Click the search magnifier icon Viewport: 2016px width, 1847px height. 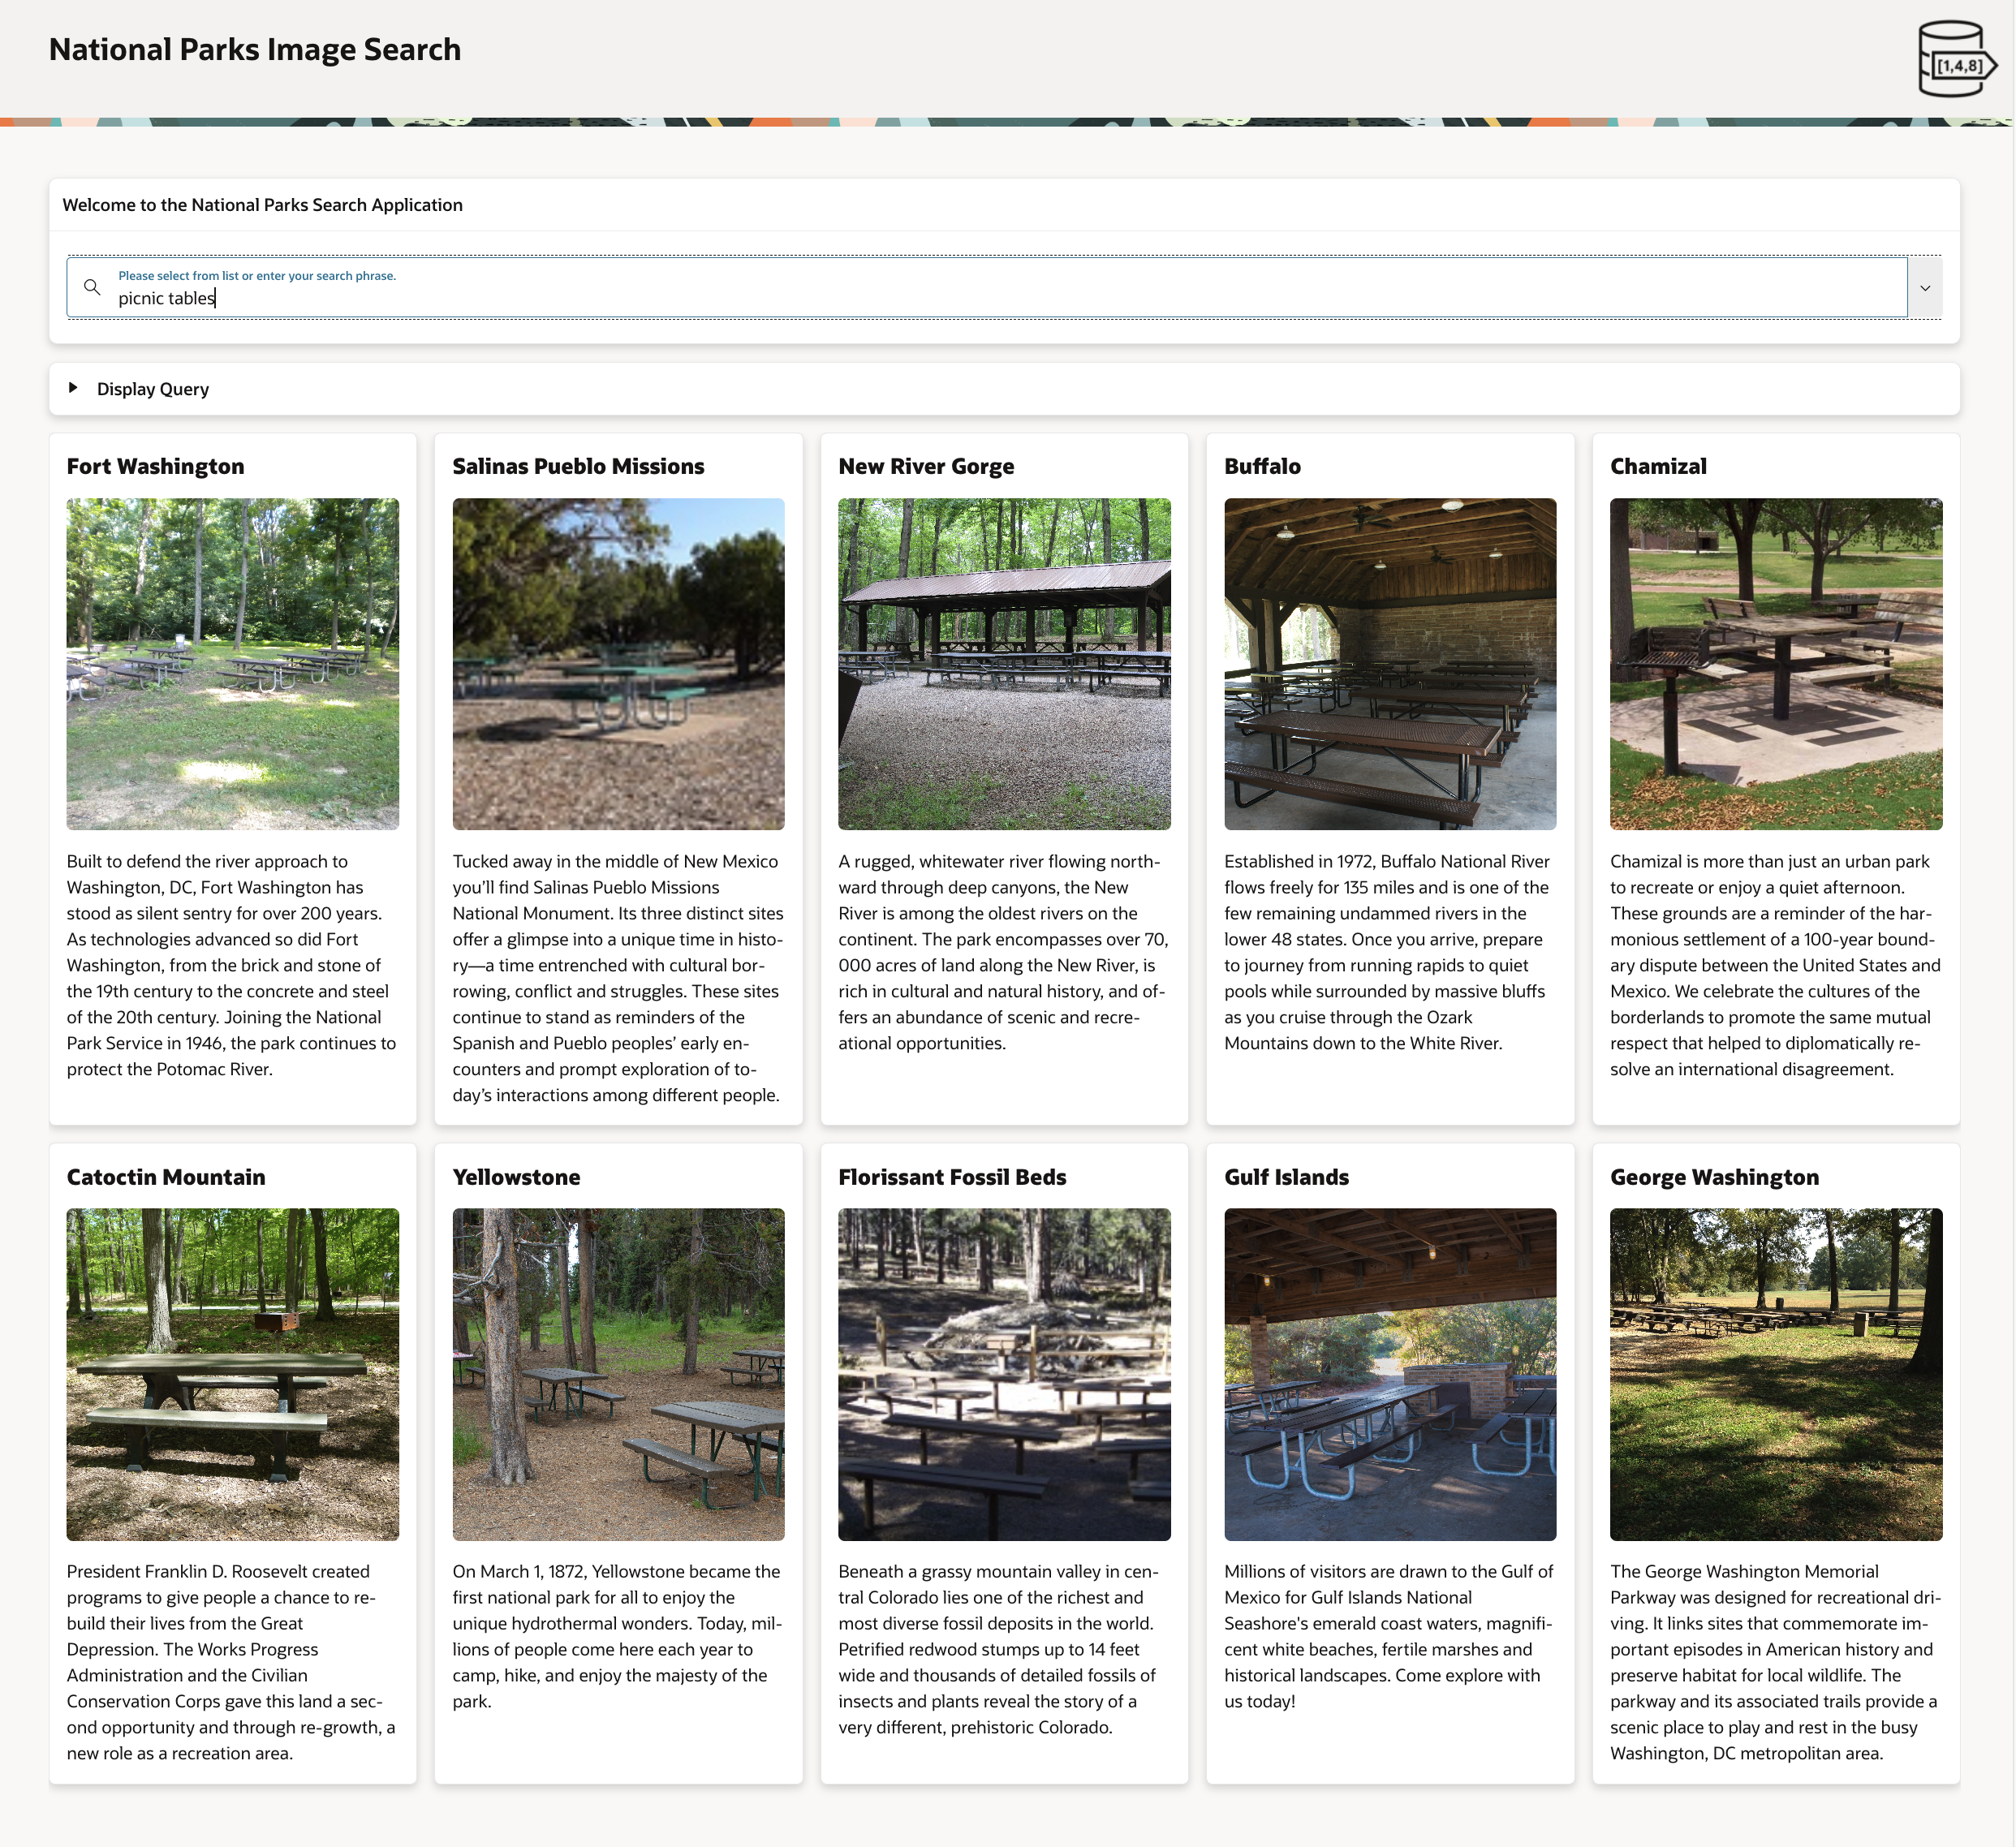coord(93,287)
